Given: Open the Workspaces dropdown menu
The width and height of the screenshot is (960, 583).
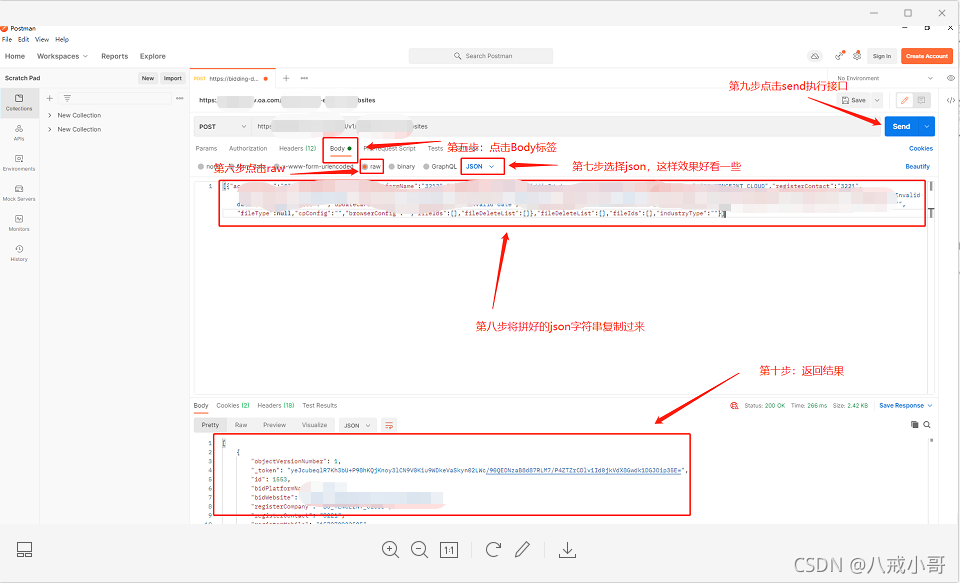Looking at the screenshot, I should (x=62, y=56).
